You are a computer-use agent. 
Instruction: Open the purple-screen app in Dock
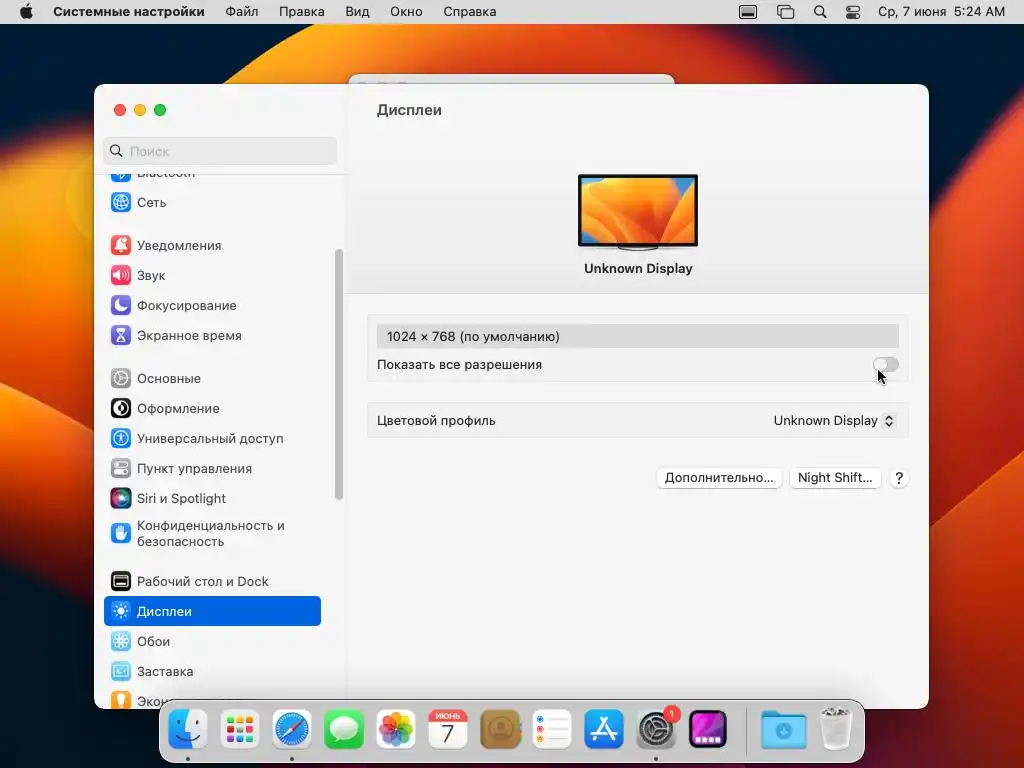[708, 729]
